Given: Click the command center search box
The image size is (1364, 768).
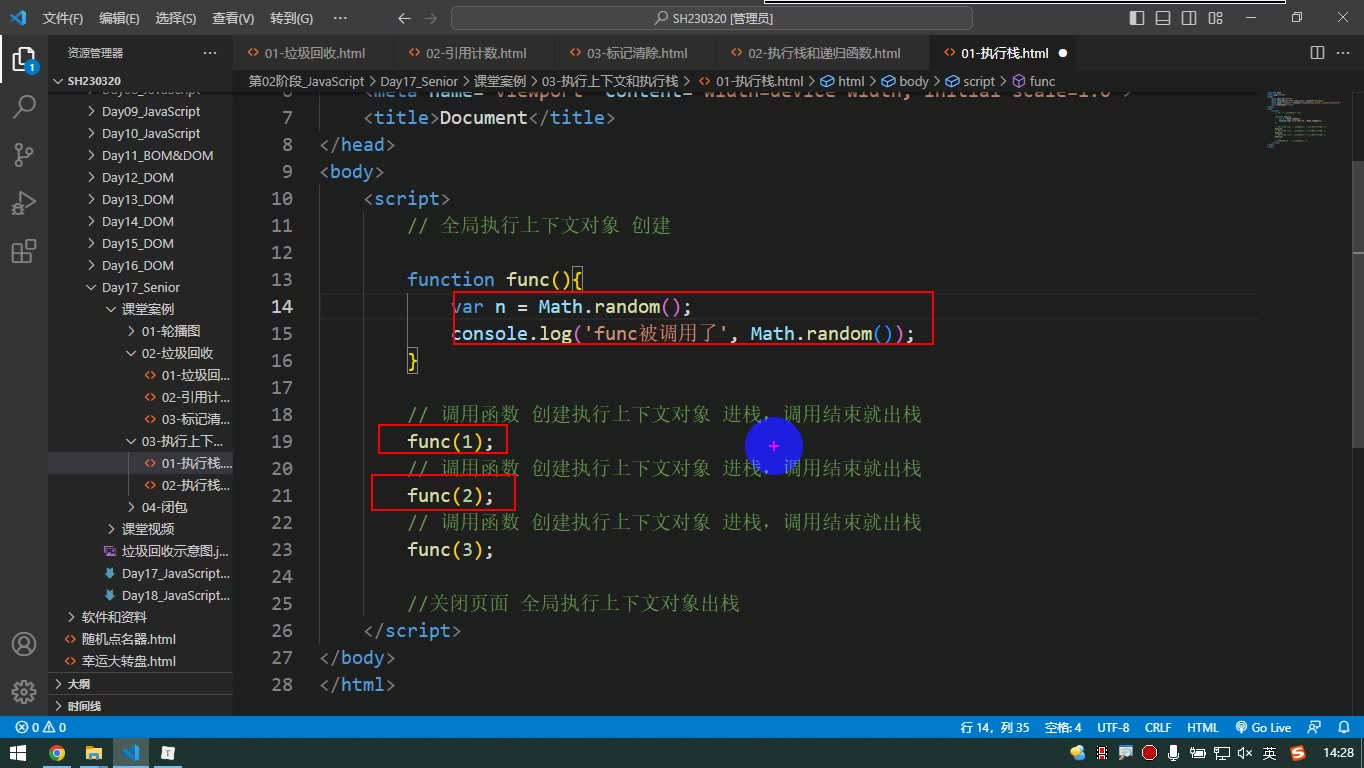Looking at the screenshot, I should (713, 18).
